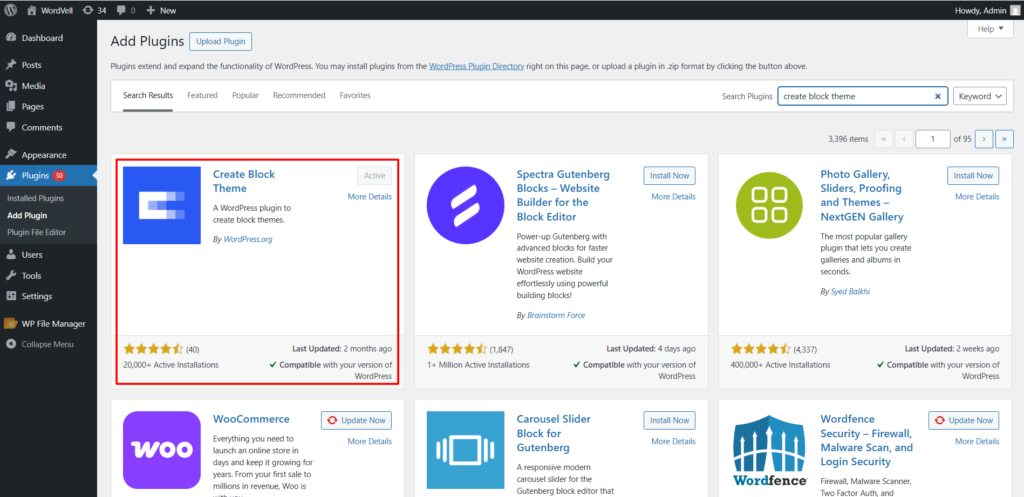Open the Wordfence Security title link
This screenshot has width=1024, height=497.
pos(867,440)
